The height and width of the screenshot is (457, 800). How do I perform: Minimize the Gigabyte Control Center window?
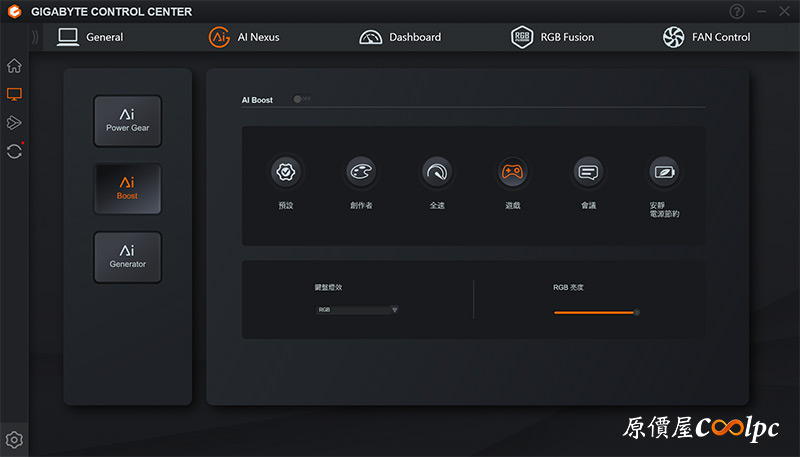[762, 11]
